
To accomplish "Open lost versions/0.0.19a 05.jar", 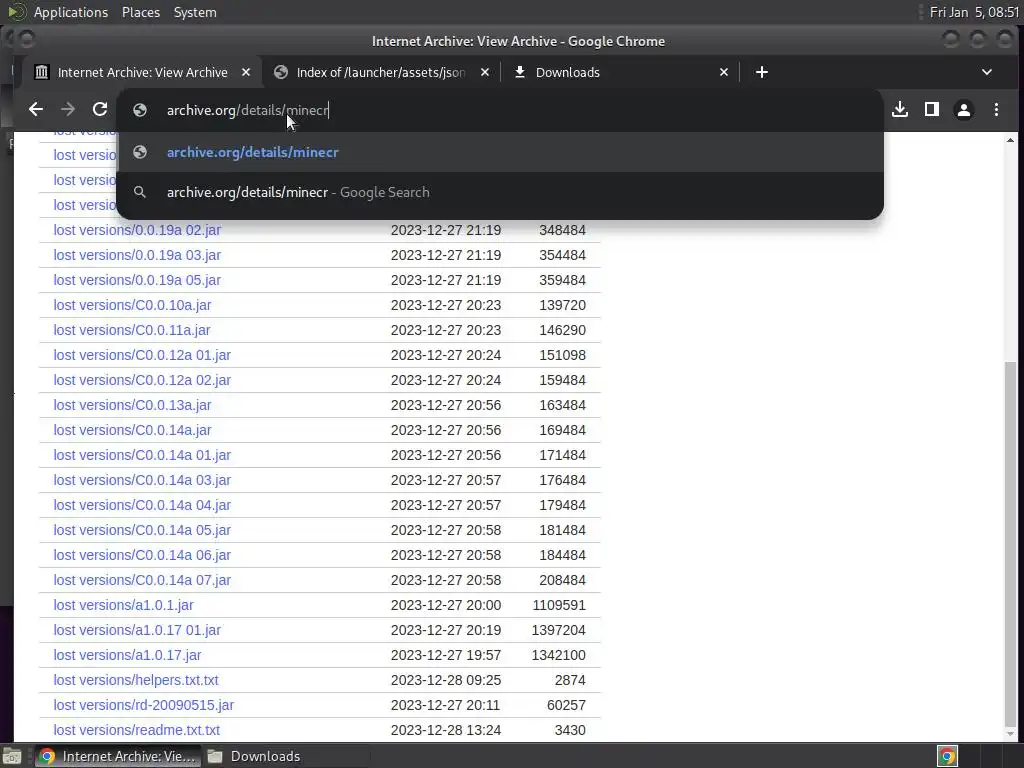I will (137, 280).
